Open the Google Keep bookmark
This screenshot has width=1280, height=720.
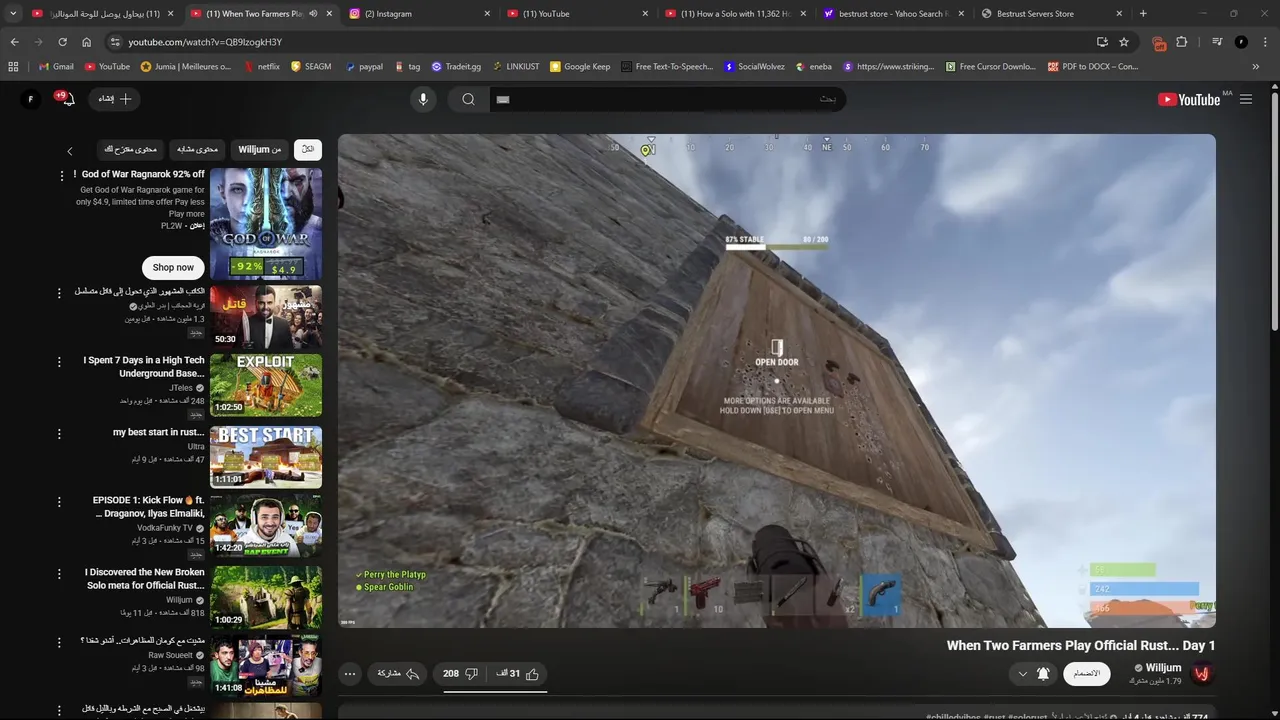pyautogui.click(x=579, y=66)
